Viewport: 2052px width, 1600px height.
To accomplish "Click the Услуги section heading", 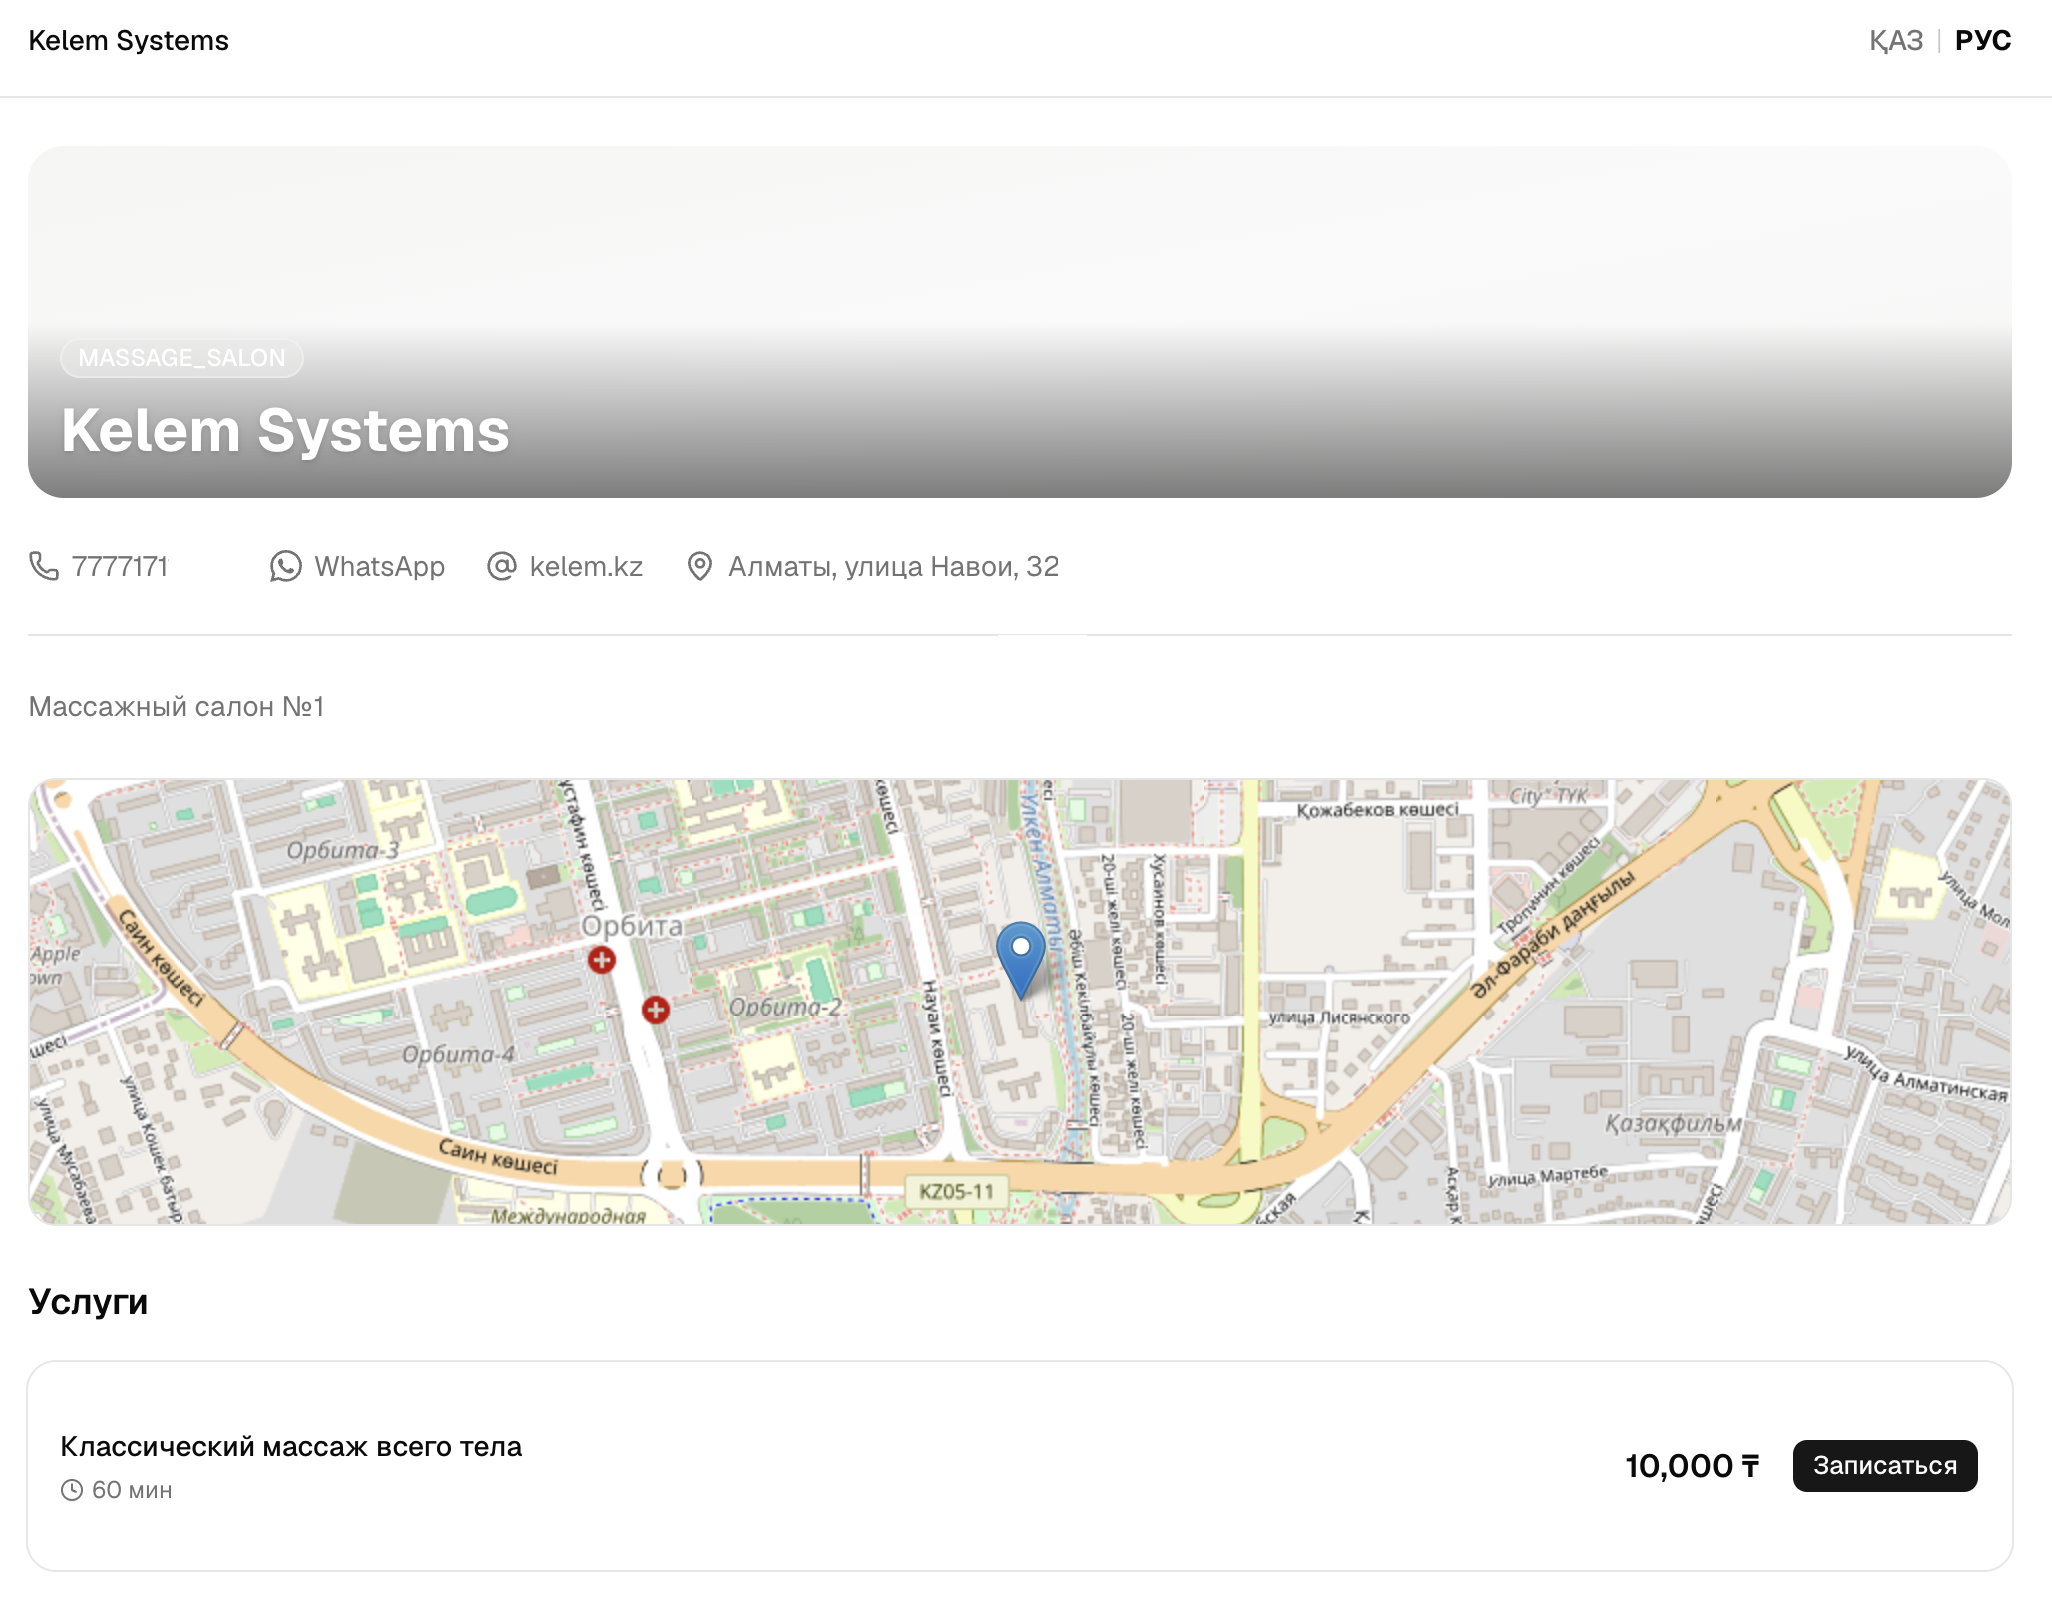I will 88,1302.
